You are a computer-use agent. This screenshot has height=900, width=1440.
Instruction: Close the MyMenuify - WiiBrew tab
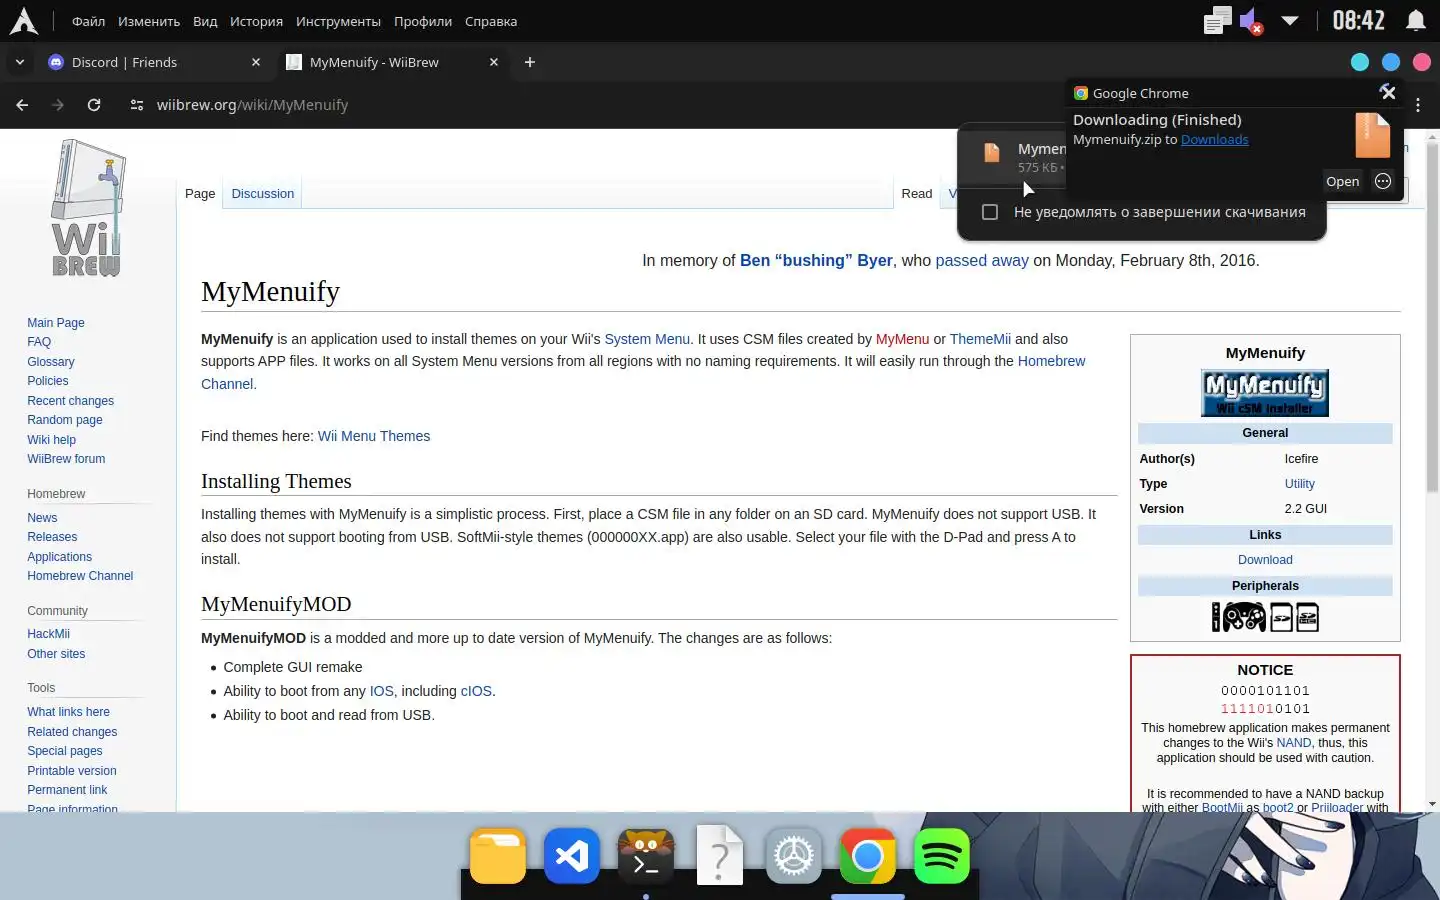(494, 62)
